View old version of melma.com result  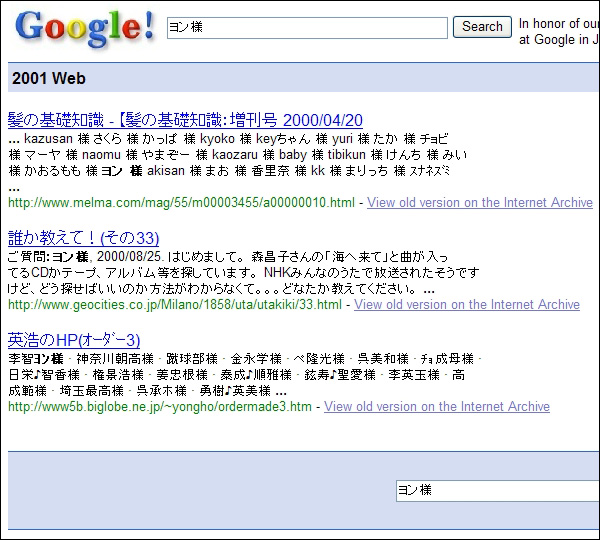tap(480, 203)
